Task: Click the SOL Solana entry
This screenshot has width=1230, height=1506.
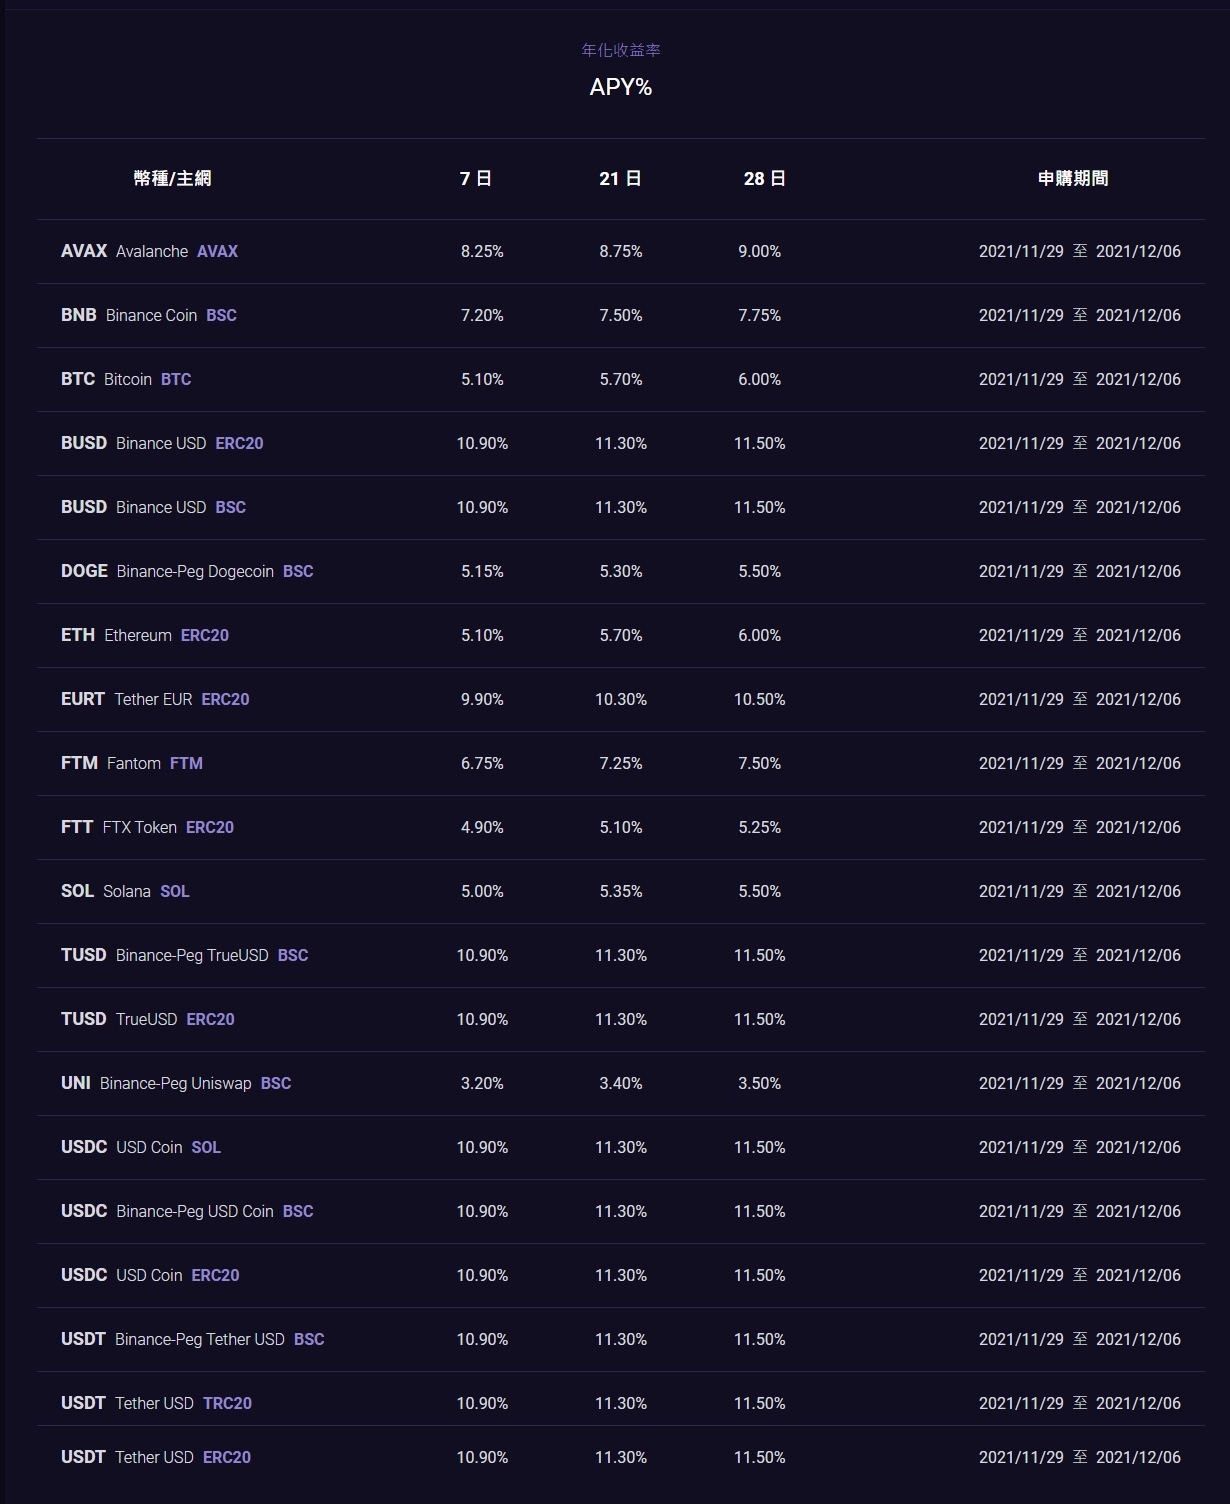Action: click(125, 891)
